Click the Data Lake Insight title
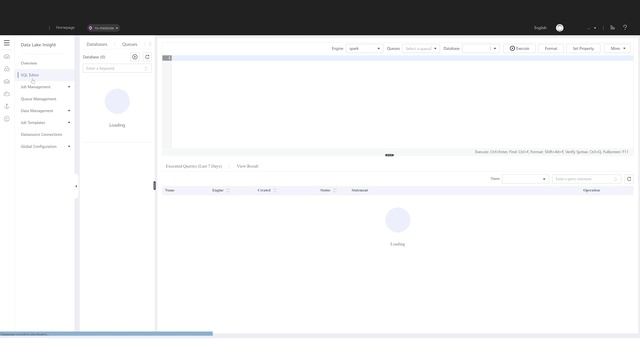The image size is (640, 360). [x=38, y=45]
